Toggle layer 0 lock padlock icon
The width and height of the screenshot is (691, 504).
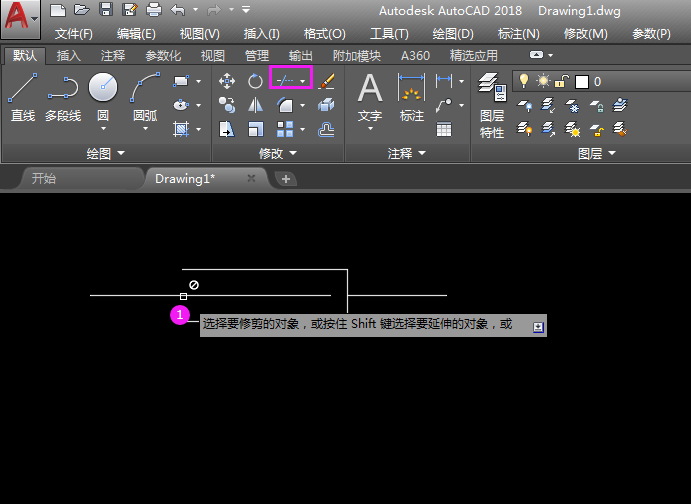(561, 81)
